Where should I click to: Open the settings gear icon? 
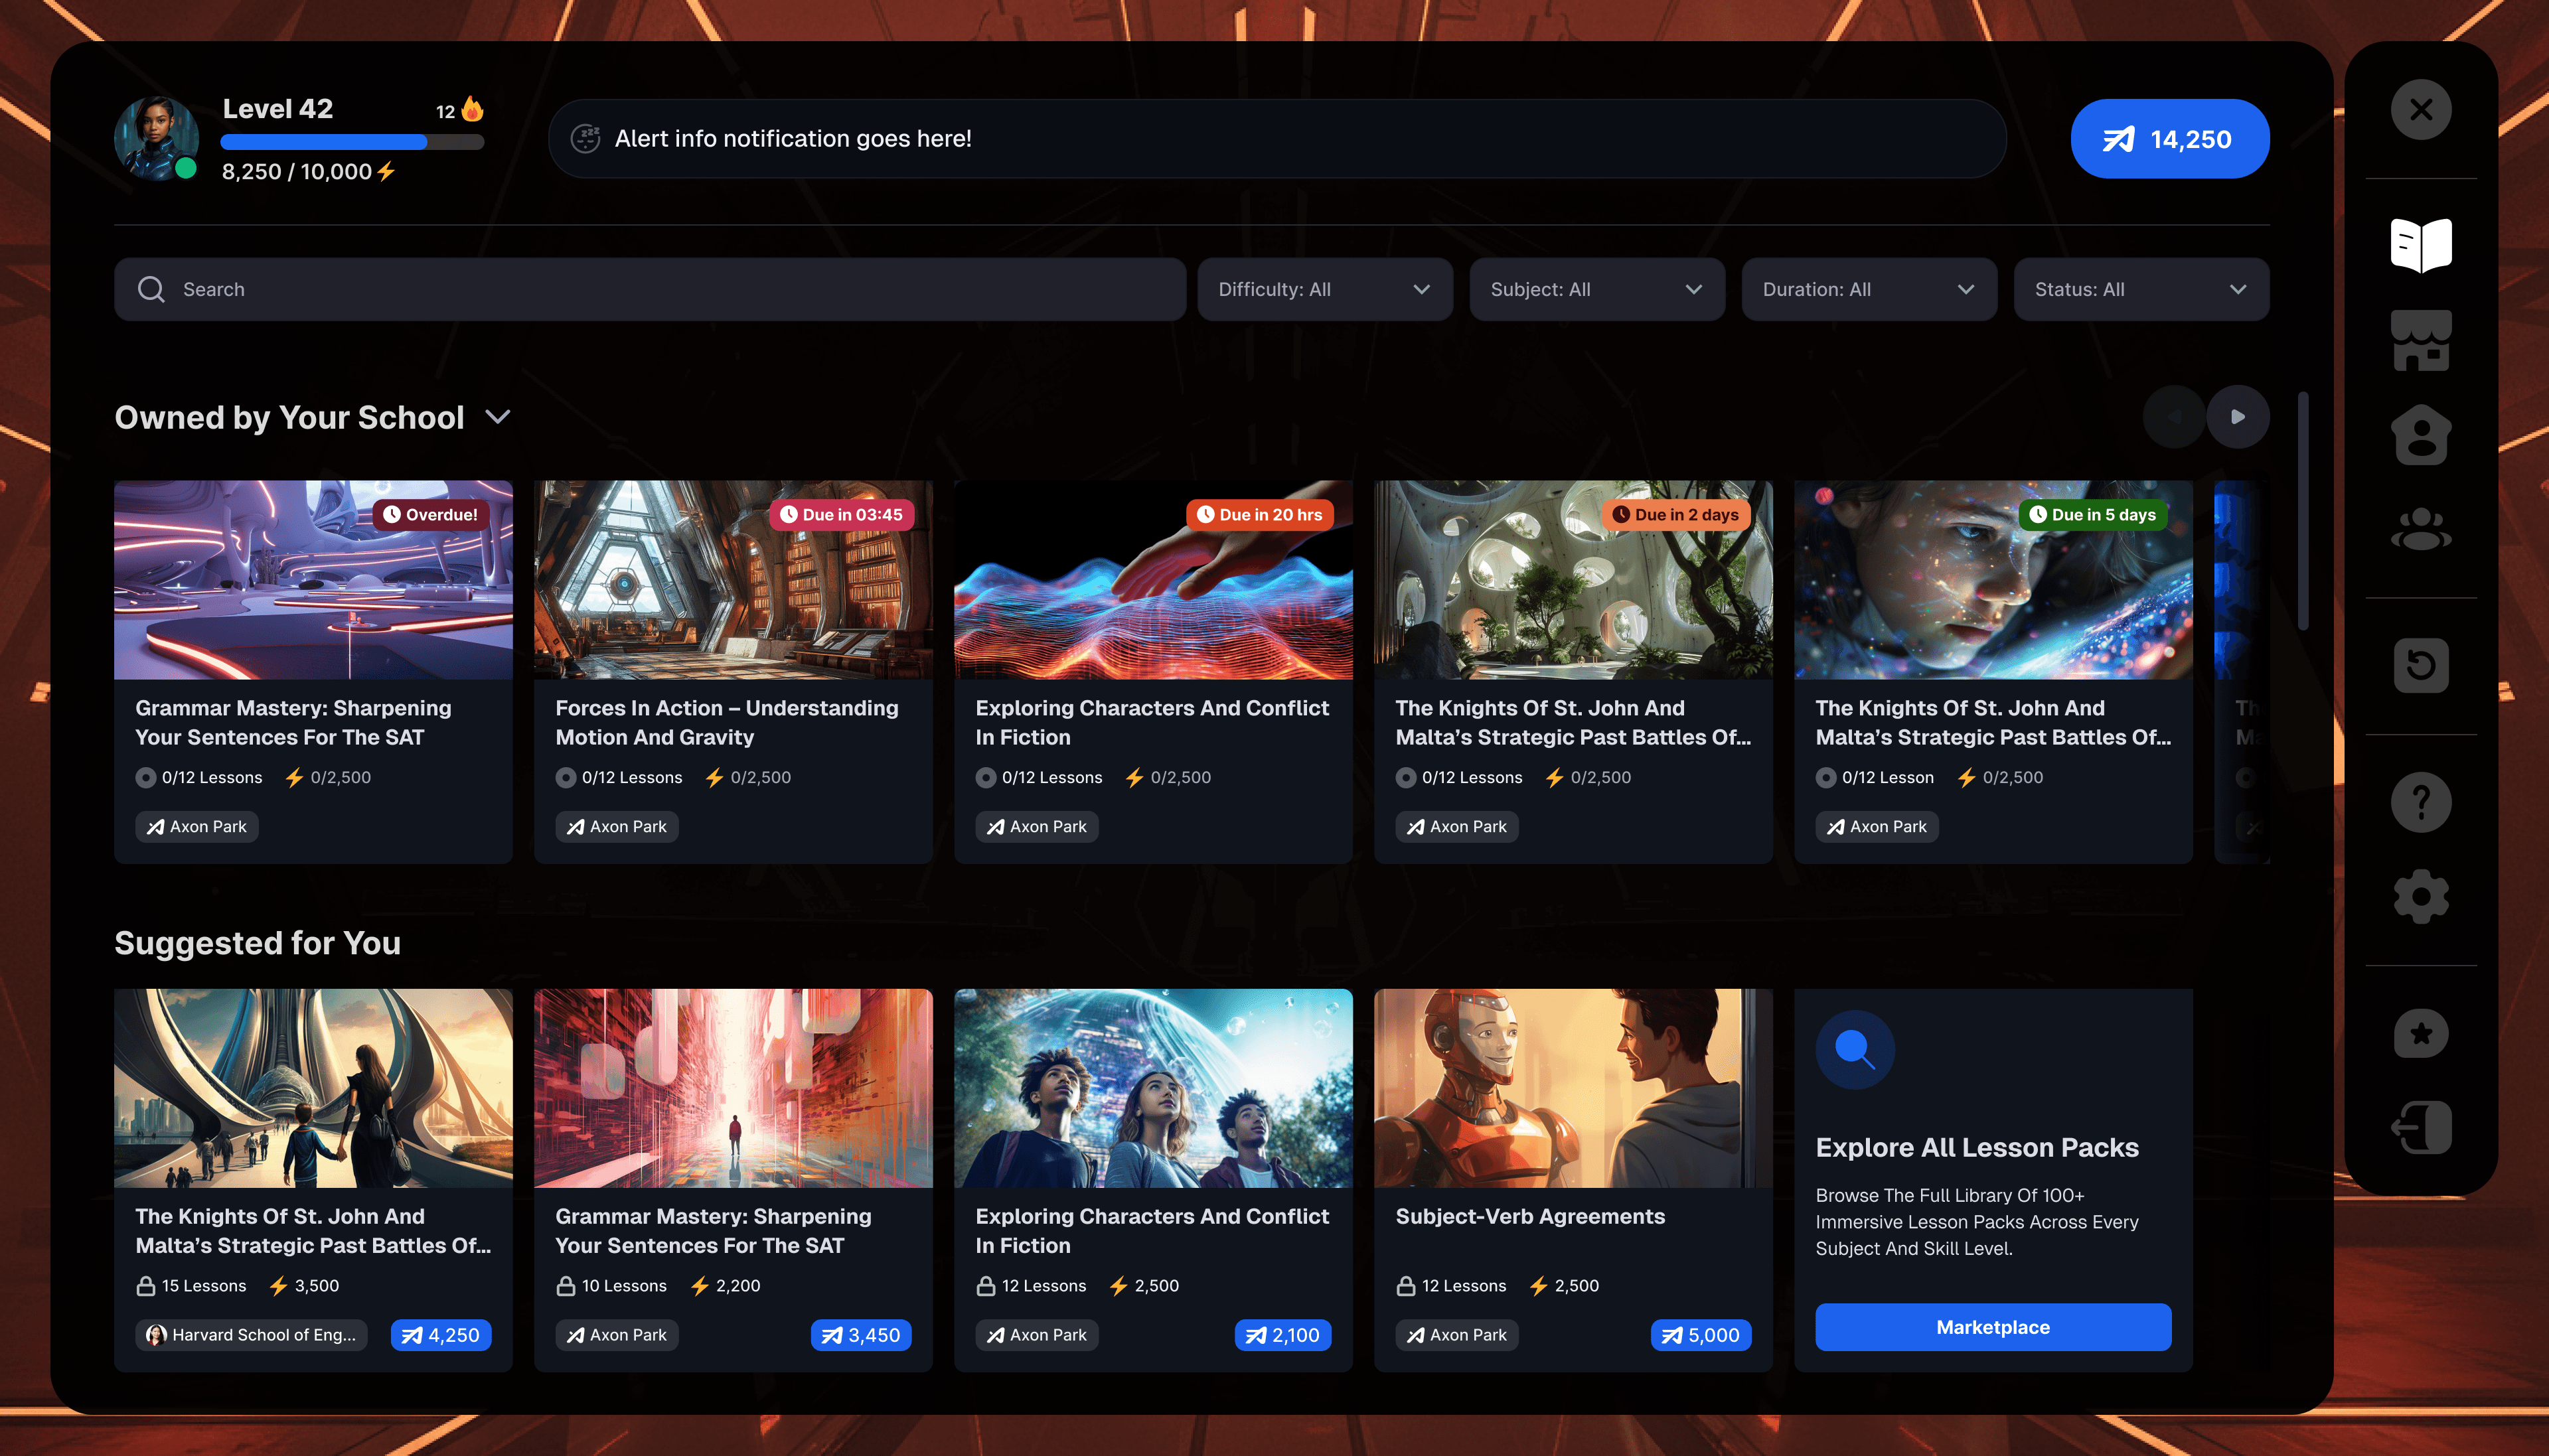click(2420, 896)
